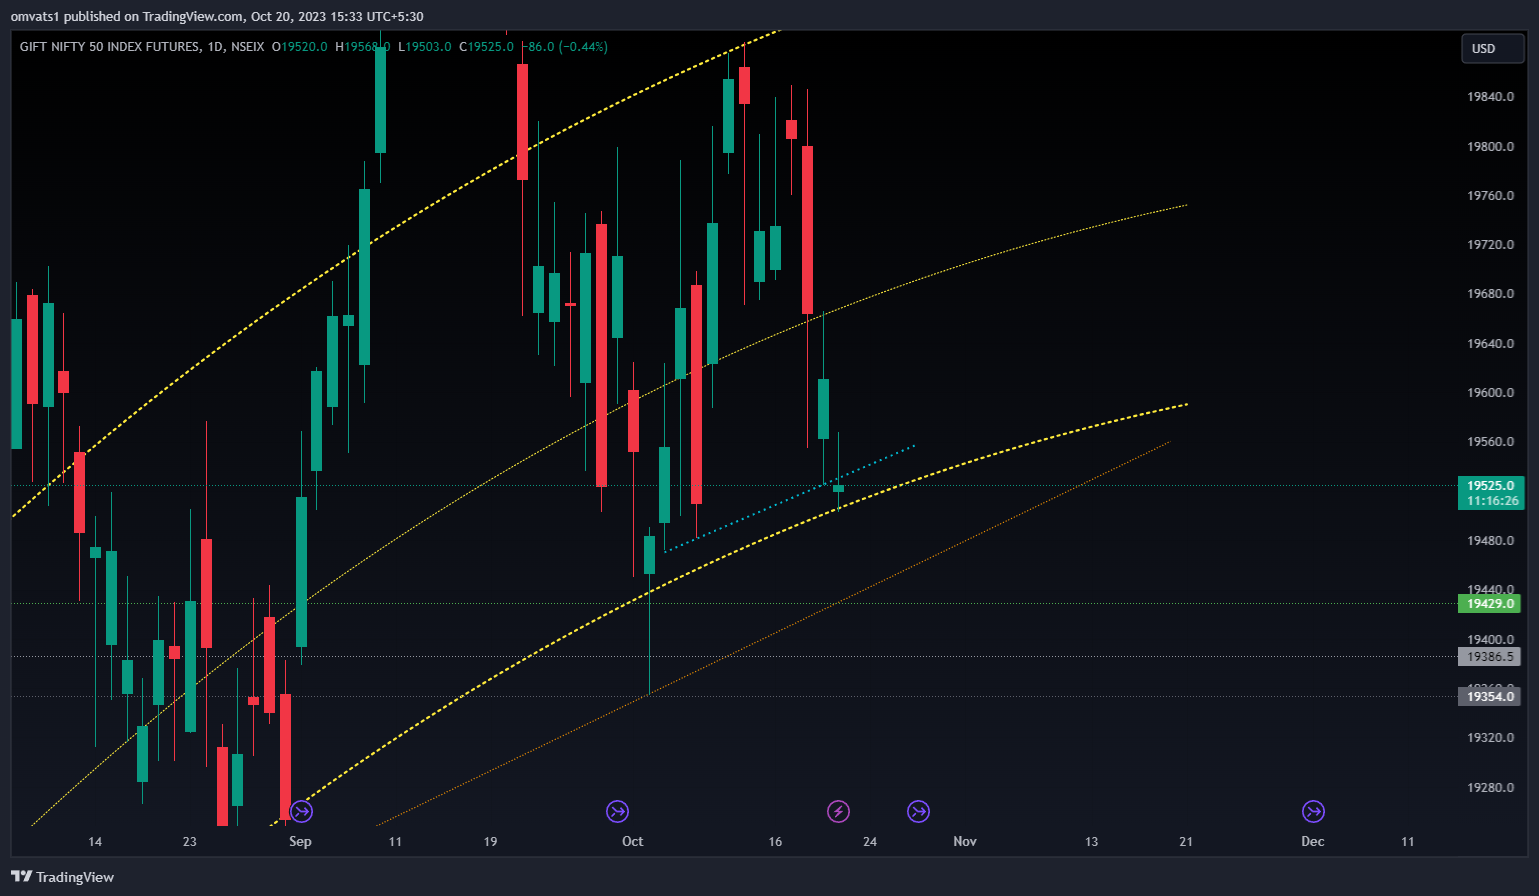Viewport: 1539px width, 896px height.
Task: Click the Oct label on the time axis
Action: tap(633, 842)
